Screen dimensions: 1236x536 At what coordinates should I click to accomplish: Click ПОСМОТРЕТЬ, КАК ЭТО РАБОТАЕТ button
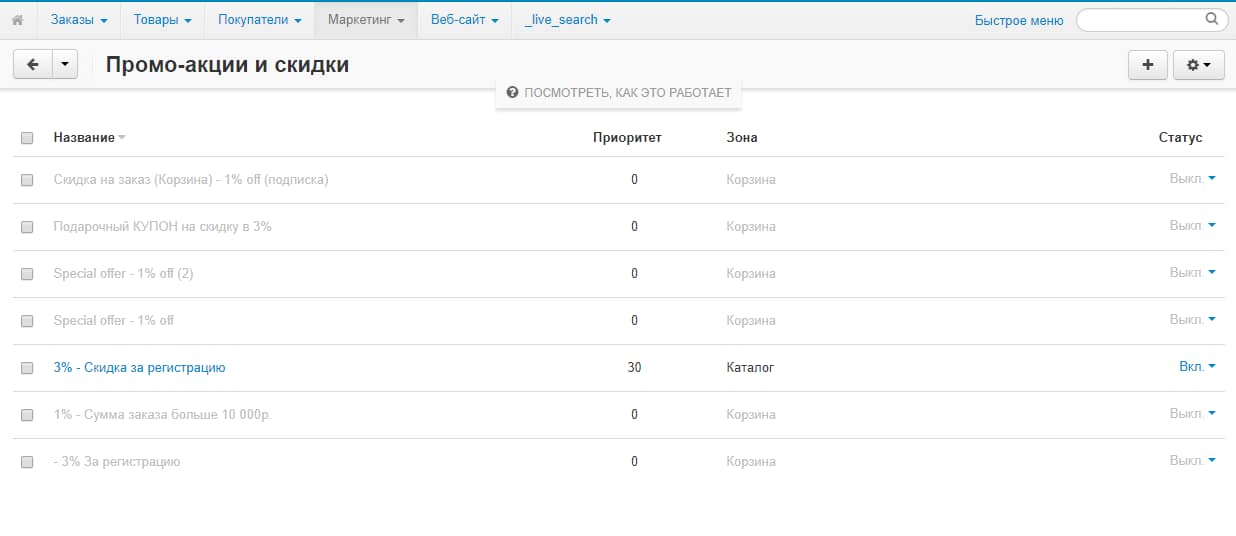627,92
